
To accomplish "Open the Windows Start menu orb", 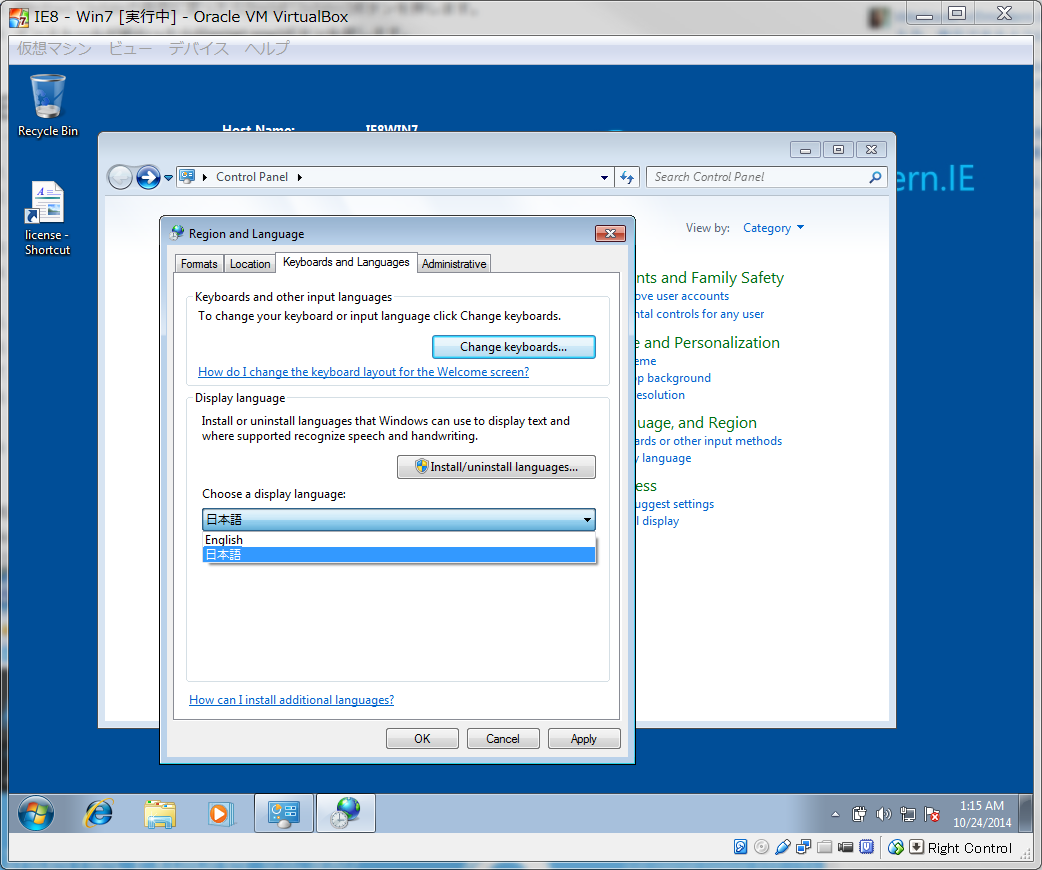I will (36, 813).
